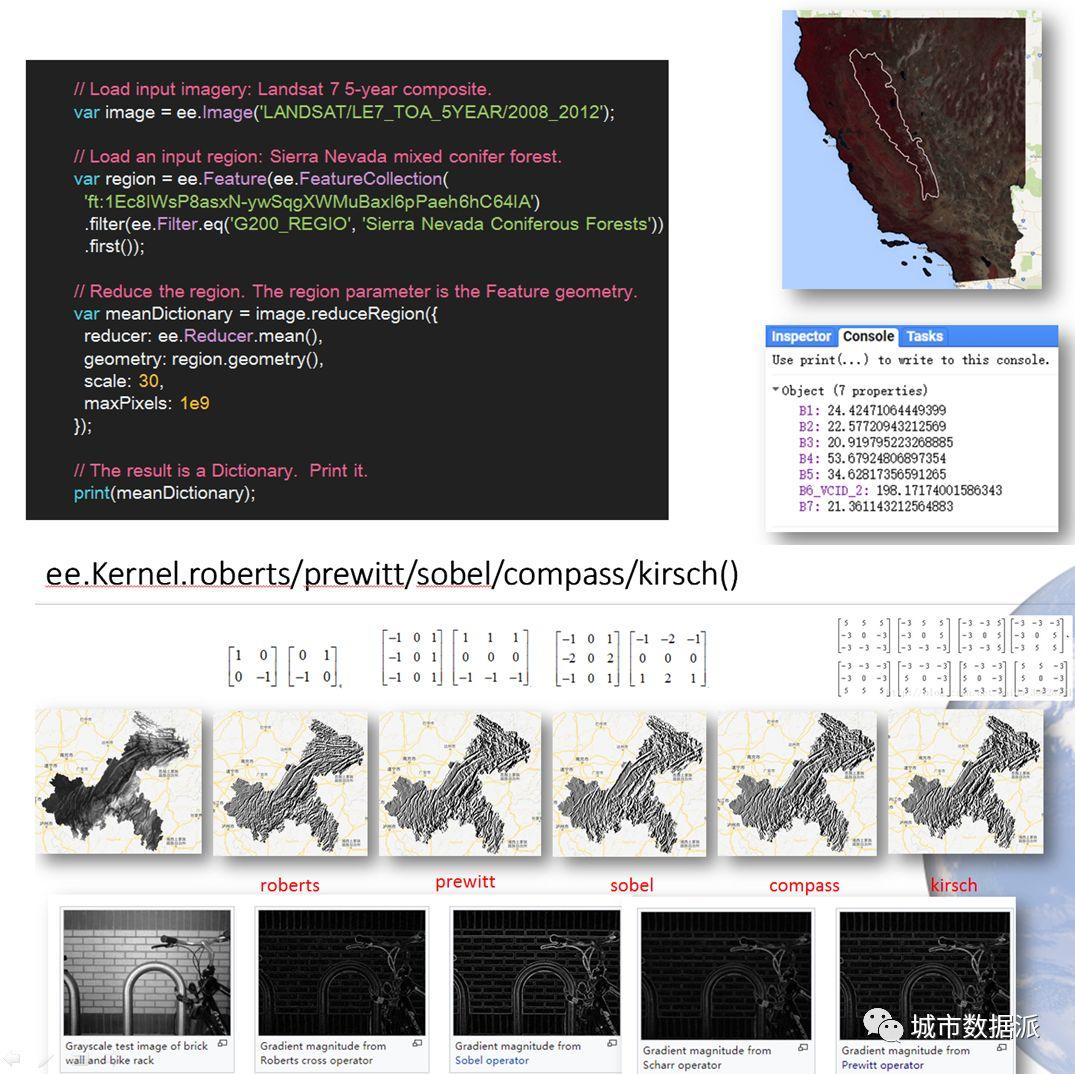
Task: Enlarge the Scharr operator gradient image
Action: 803,1047
